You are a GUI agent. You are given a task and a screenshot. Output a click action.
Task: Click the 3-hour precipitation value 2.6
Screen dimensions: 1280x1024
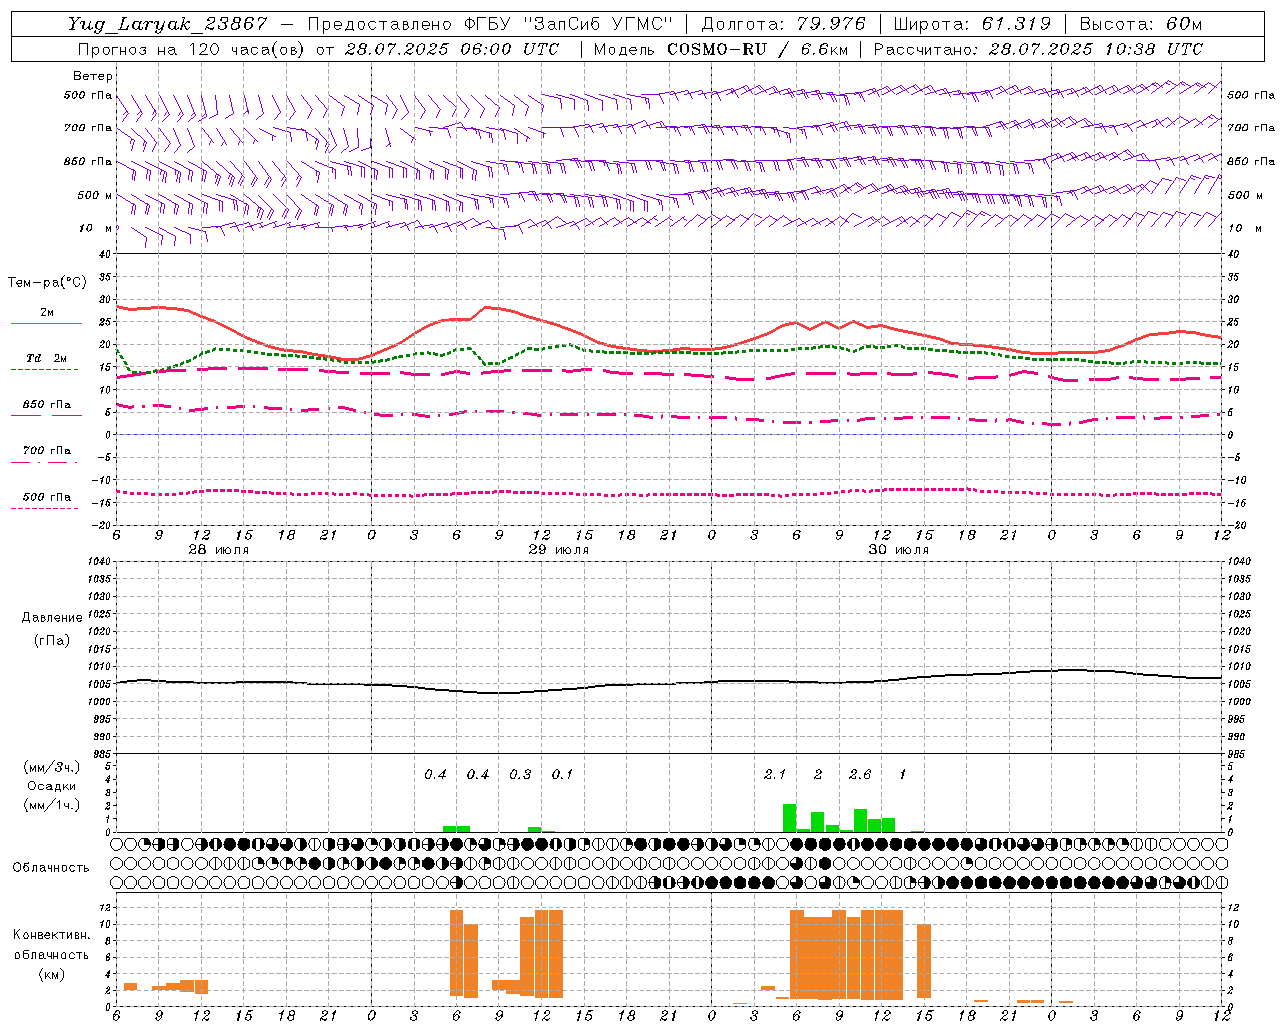click(x=860, y=774)
